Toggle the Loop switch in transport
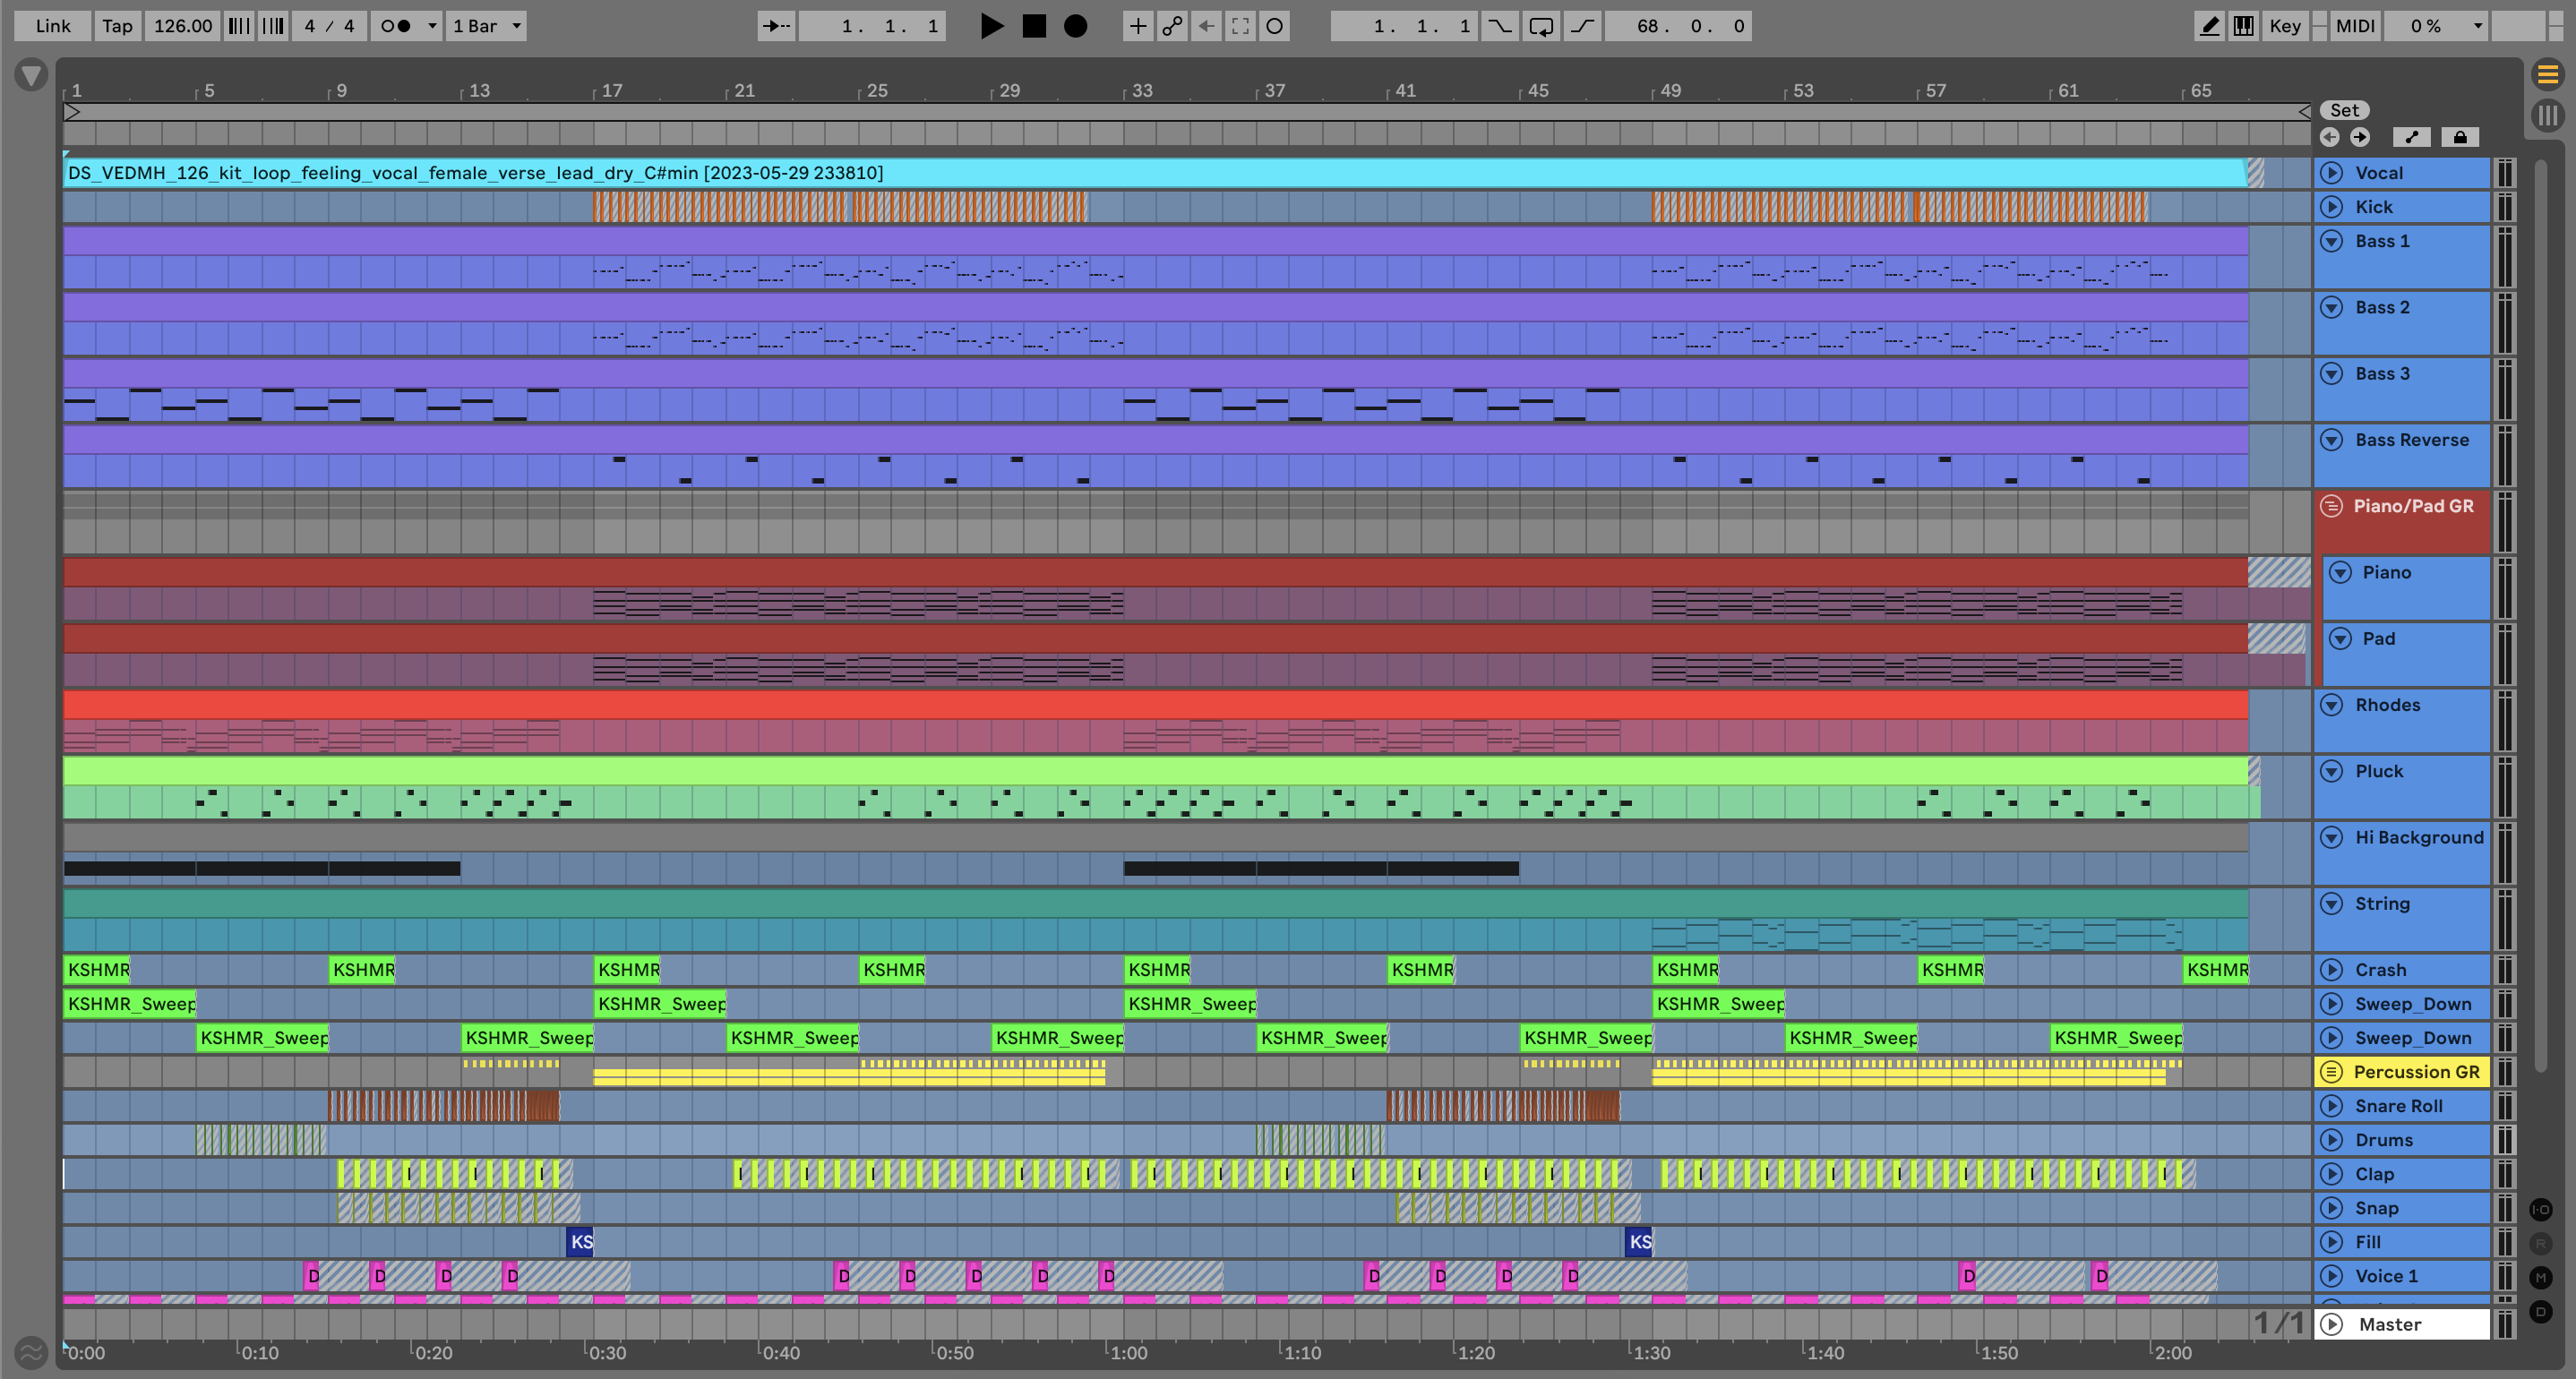The height and width of the screenshot is (1379, 2576). coord(1541,26)
